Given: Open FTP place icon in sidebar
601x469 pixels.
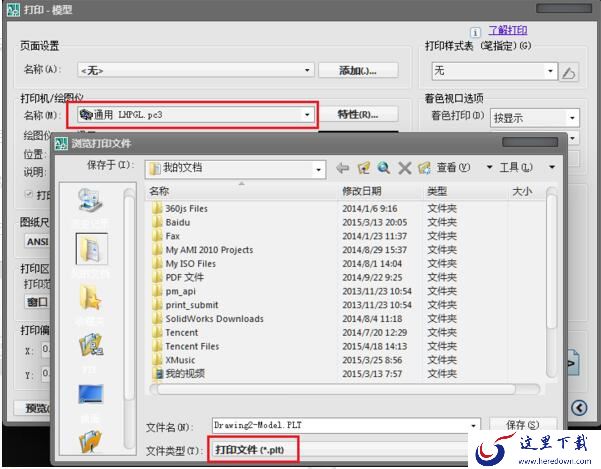Looking at the screenshot, I should [x=91, y=344].
